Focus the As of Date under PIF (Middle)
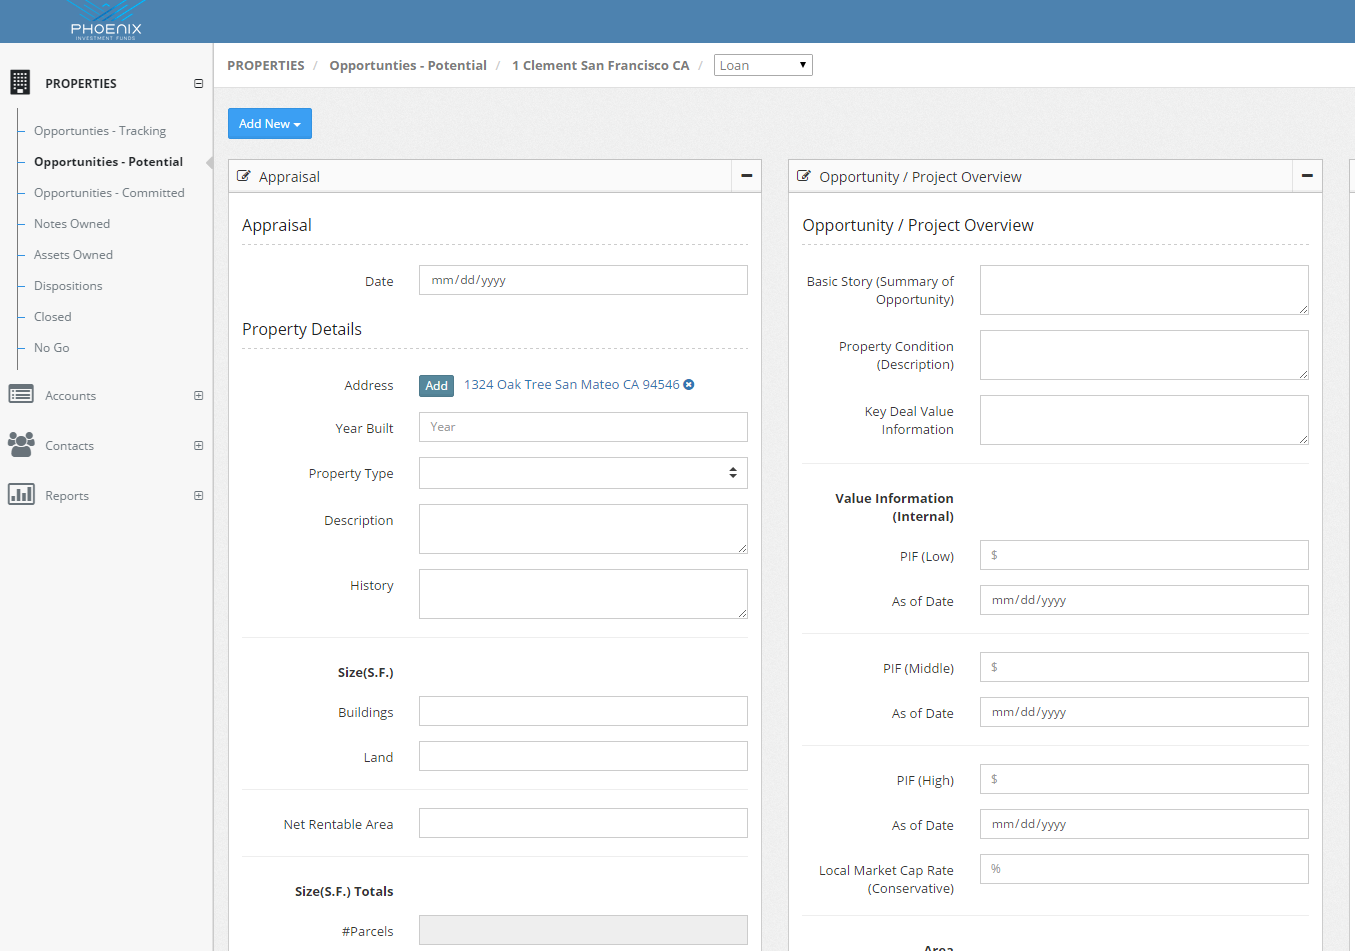Screen dimensions: 1355x951 point(1144,712)
